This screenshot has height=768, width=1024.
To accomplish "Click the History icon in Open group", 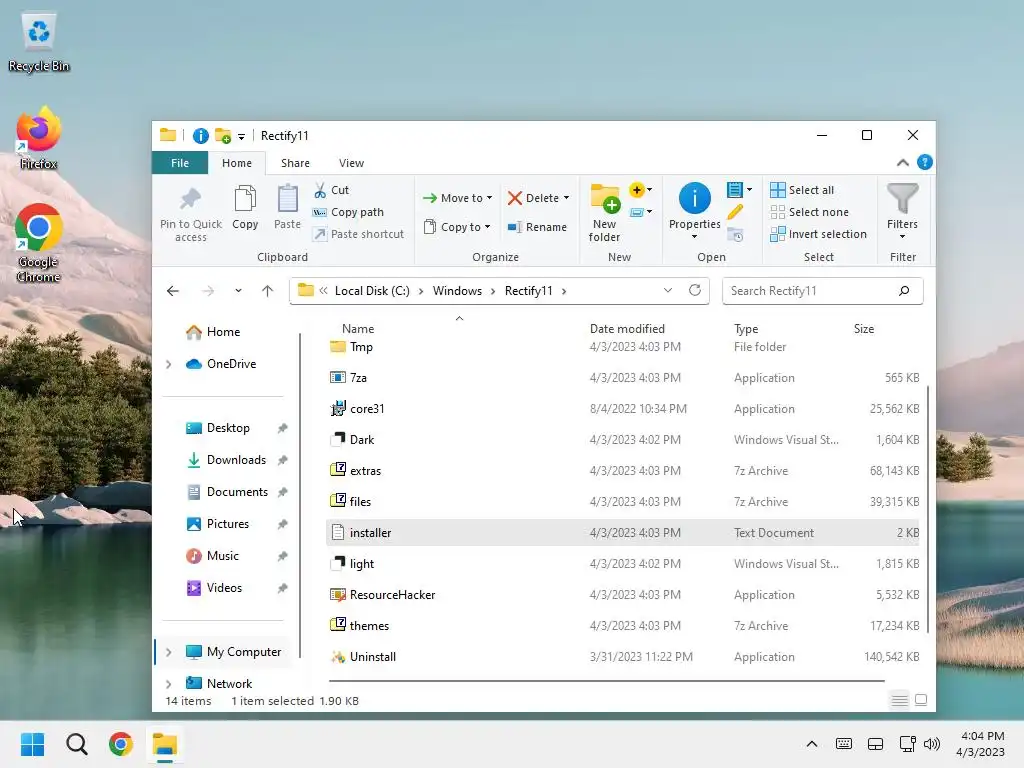I will [735, 235].
